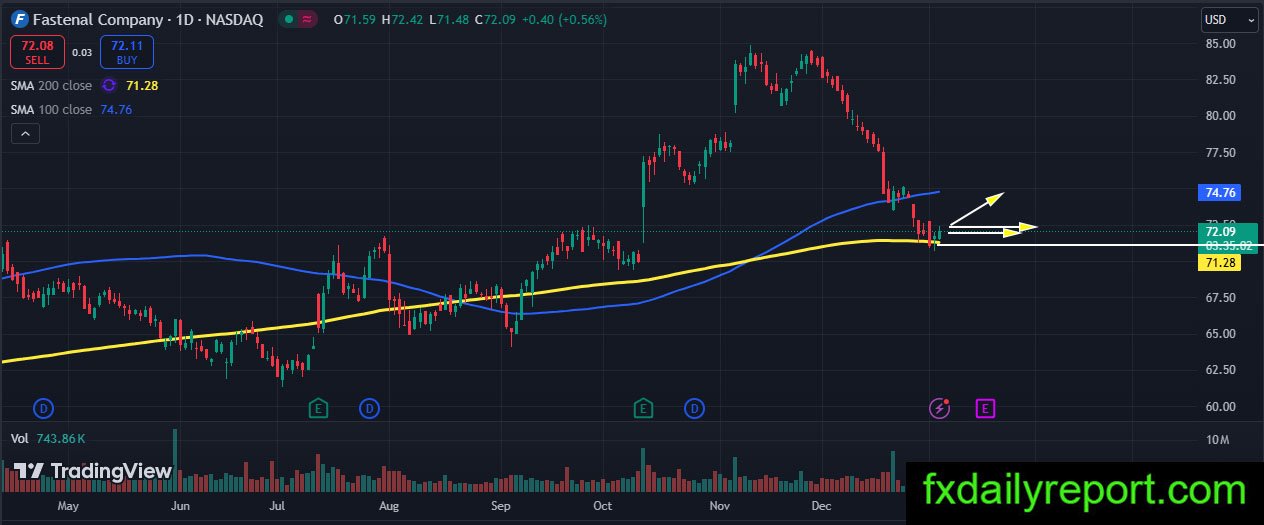Click the SMA 200 loading refresh icon
Image resolution: width=1264 pixels, height=525 pixels.
pos(109,86)
